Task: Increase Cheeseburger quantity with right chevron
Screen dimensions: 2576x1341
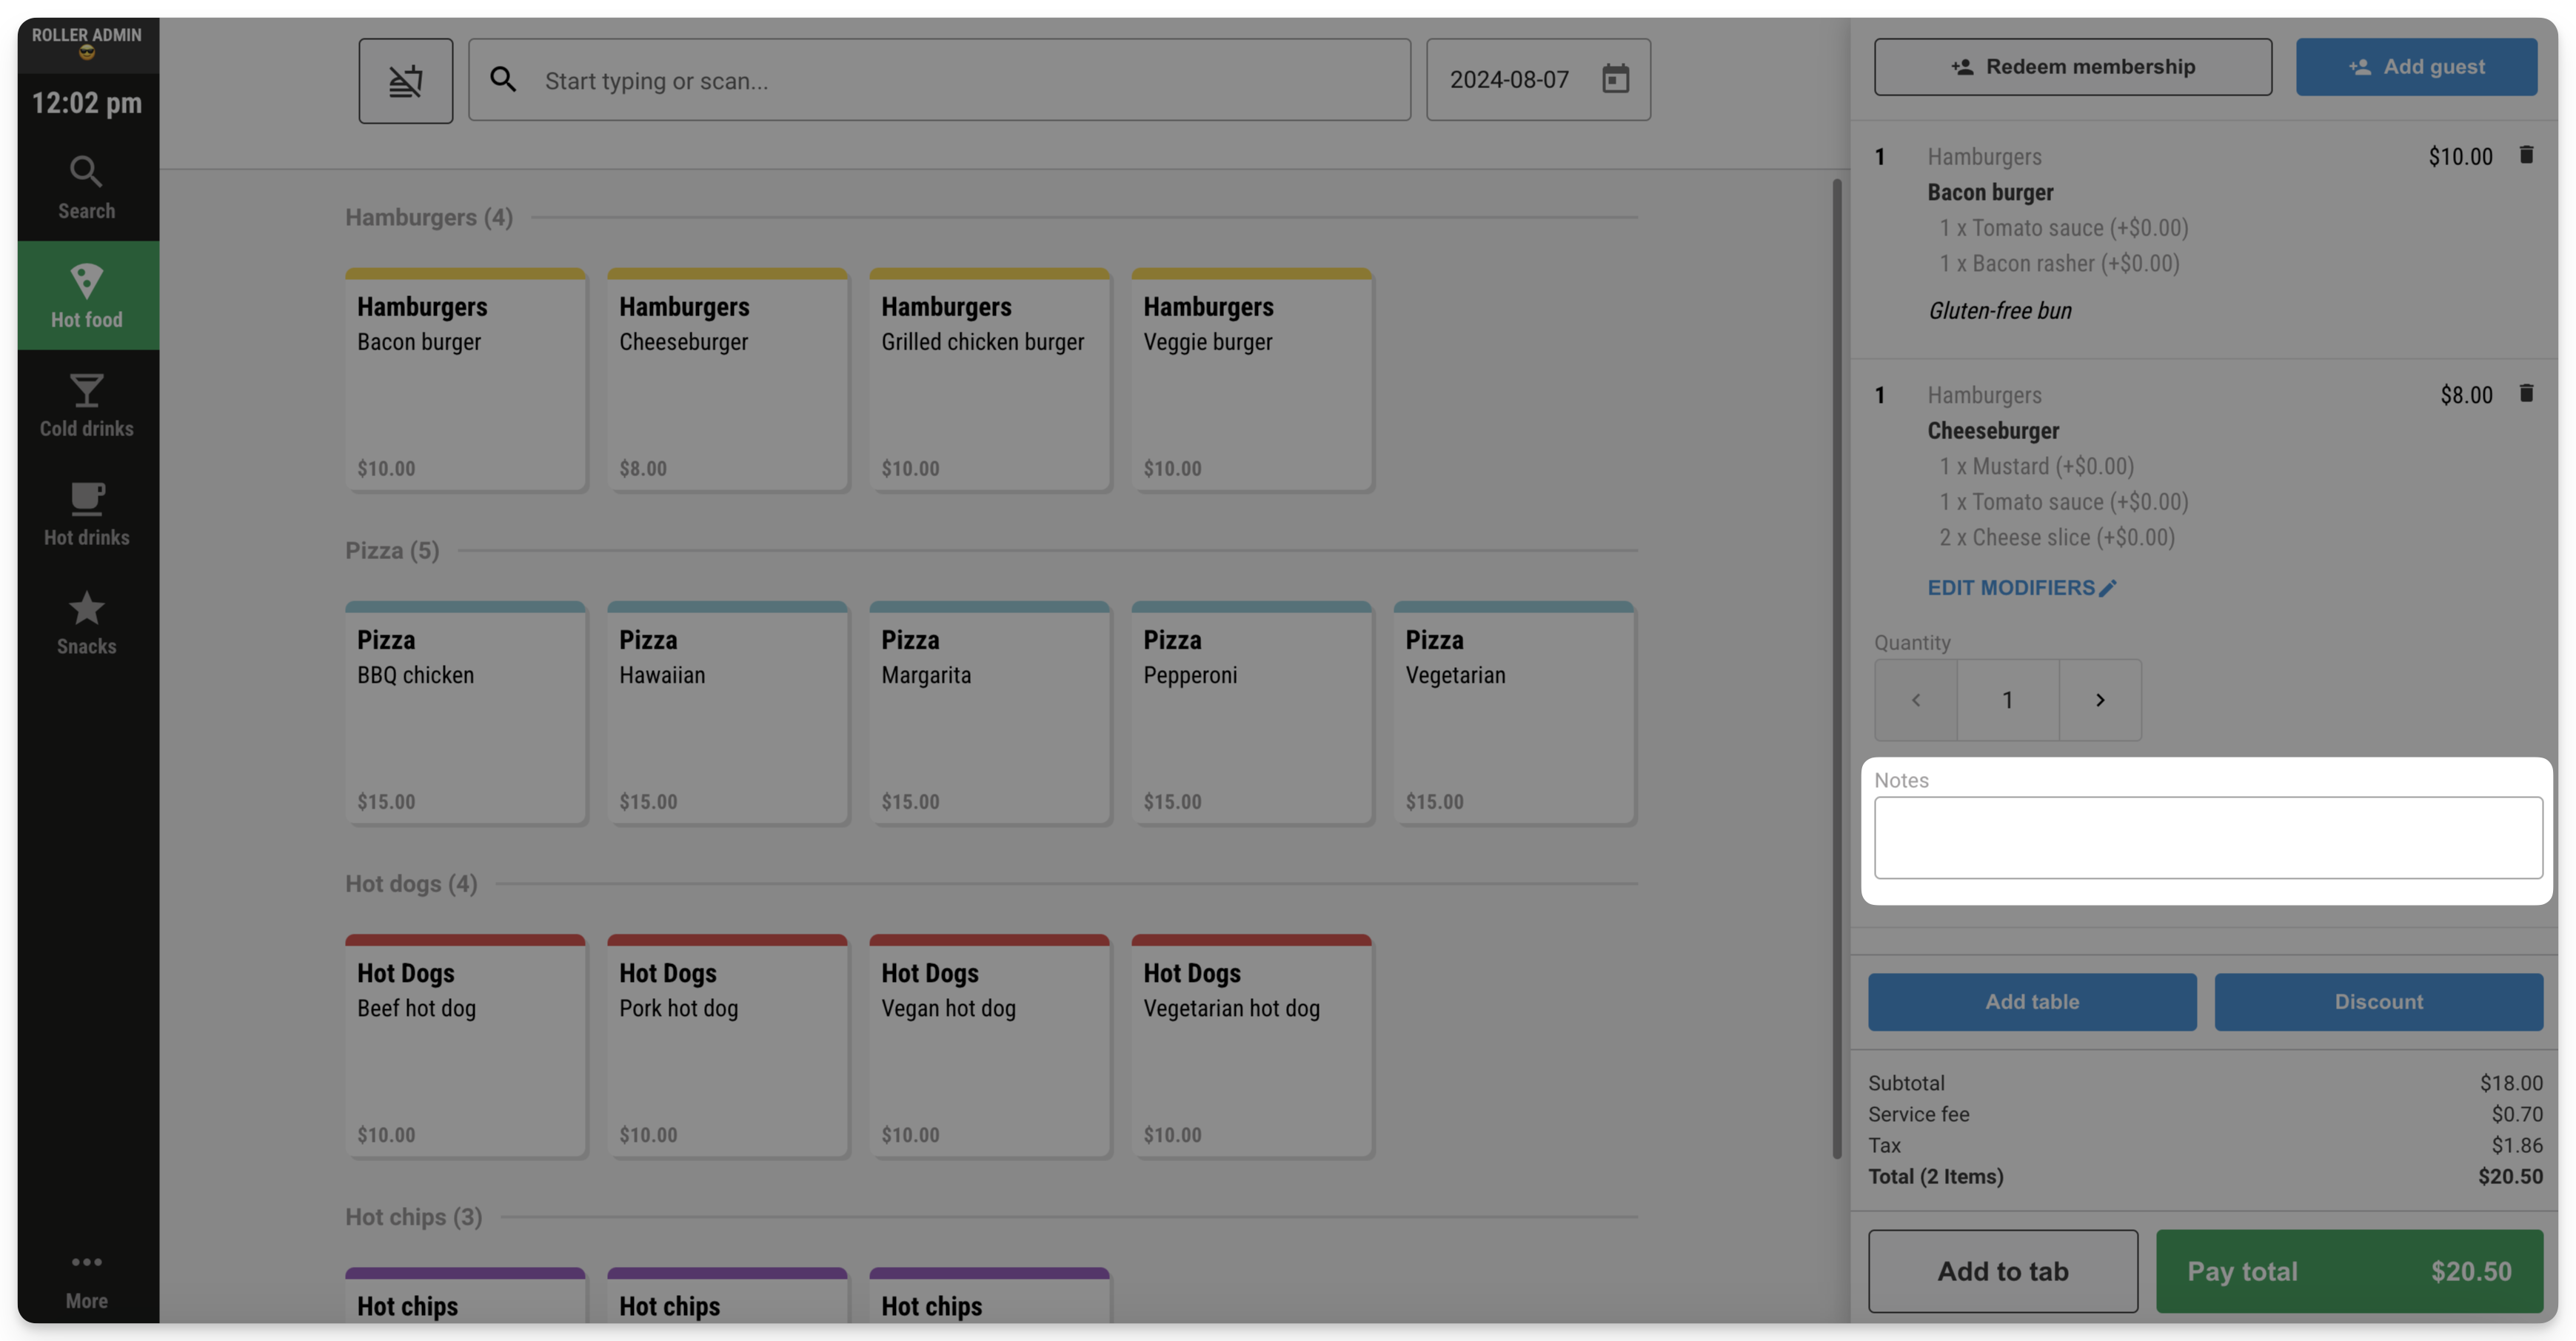Action: [2099, 700]
